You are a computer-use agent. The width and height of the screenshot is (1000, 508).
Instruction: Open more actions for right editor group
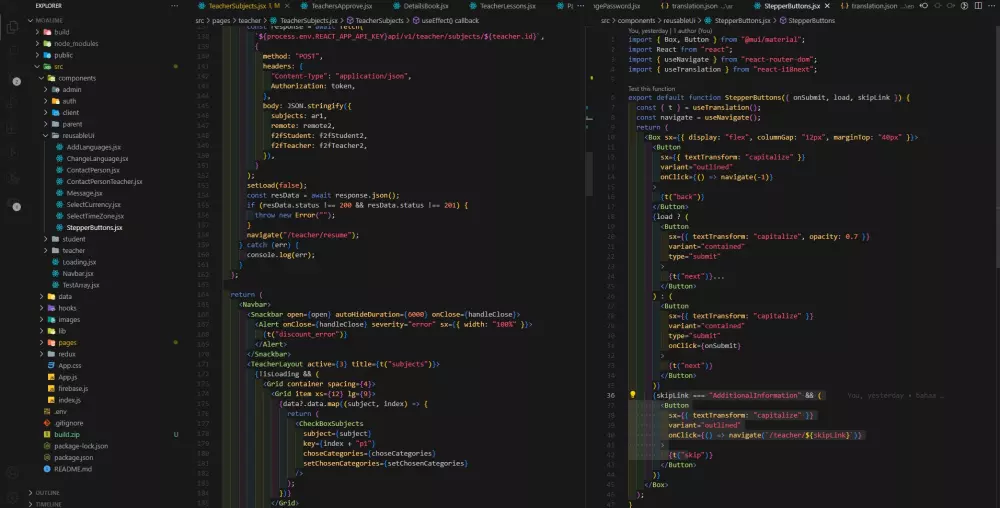pos(992,6)
